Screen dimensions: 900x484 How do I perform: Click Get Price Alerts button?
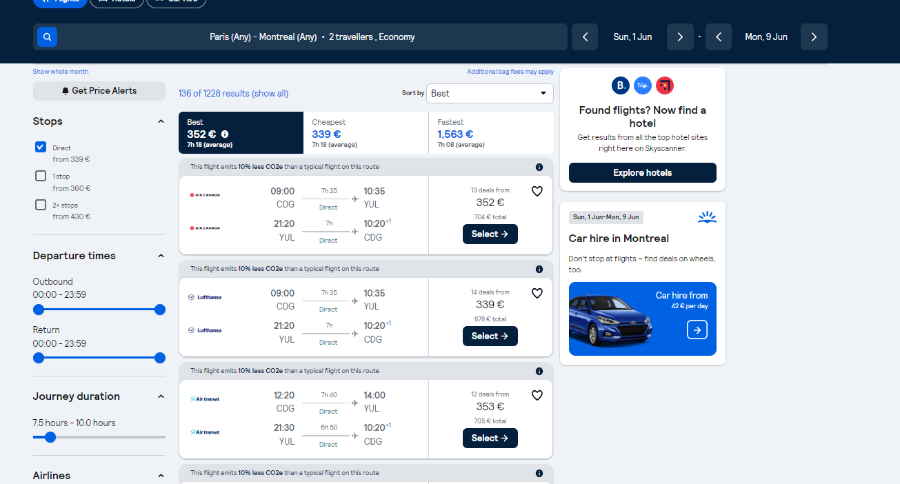pos(99,91)
